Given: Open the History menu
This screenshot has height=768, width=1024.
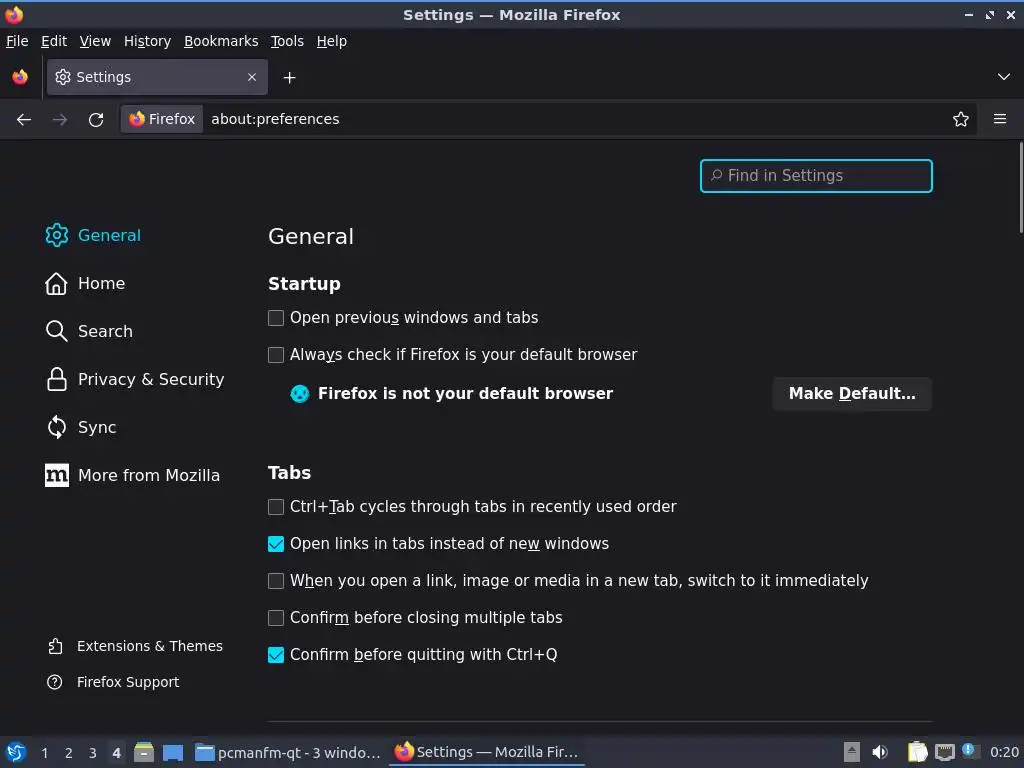Looking at the screenshot, I should pyautogui.click(x=147, y=41).
